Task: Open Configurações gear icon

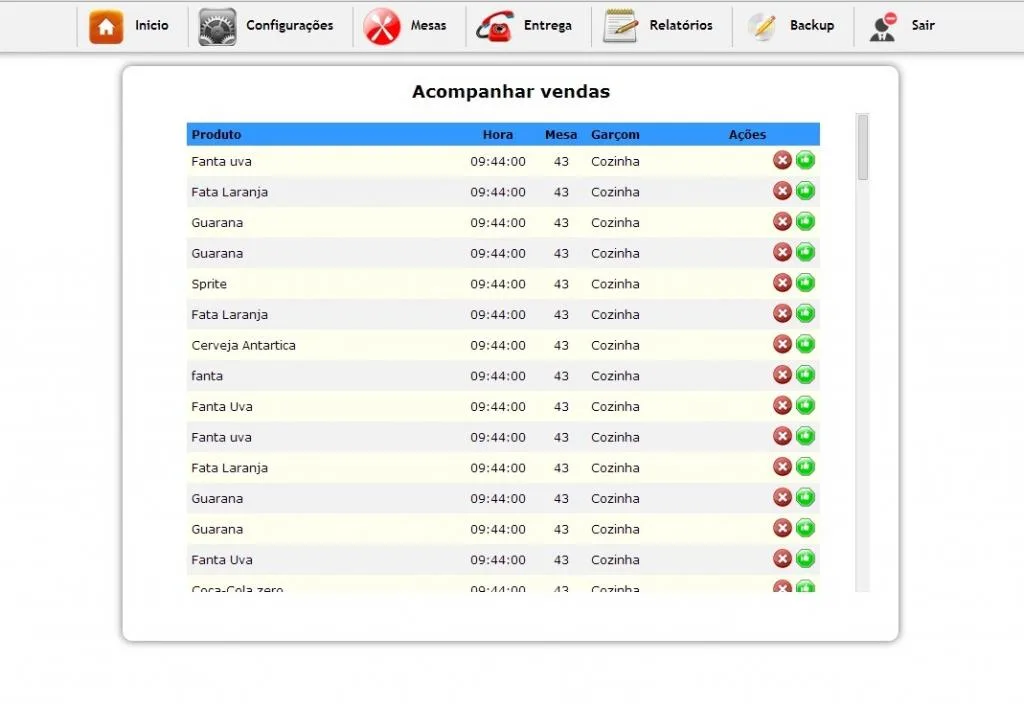Action: point(217,26)
